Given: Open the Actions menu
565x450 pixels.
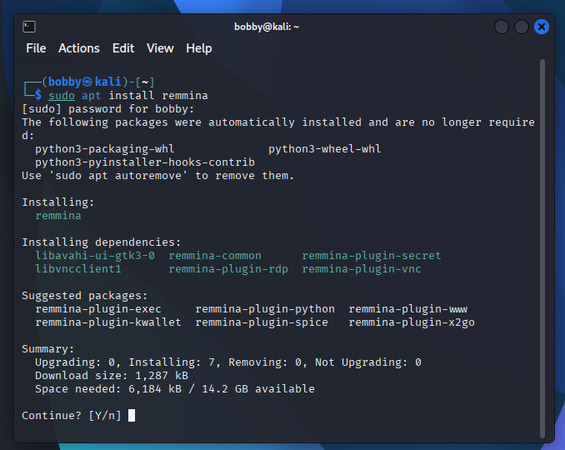Looking at the screenshot, I should point(79,48).
